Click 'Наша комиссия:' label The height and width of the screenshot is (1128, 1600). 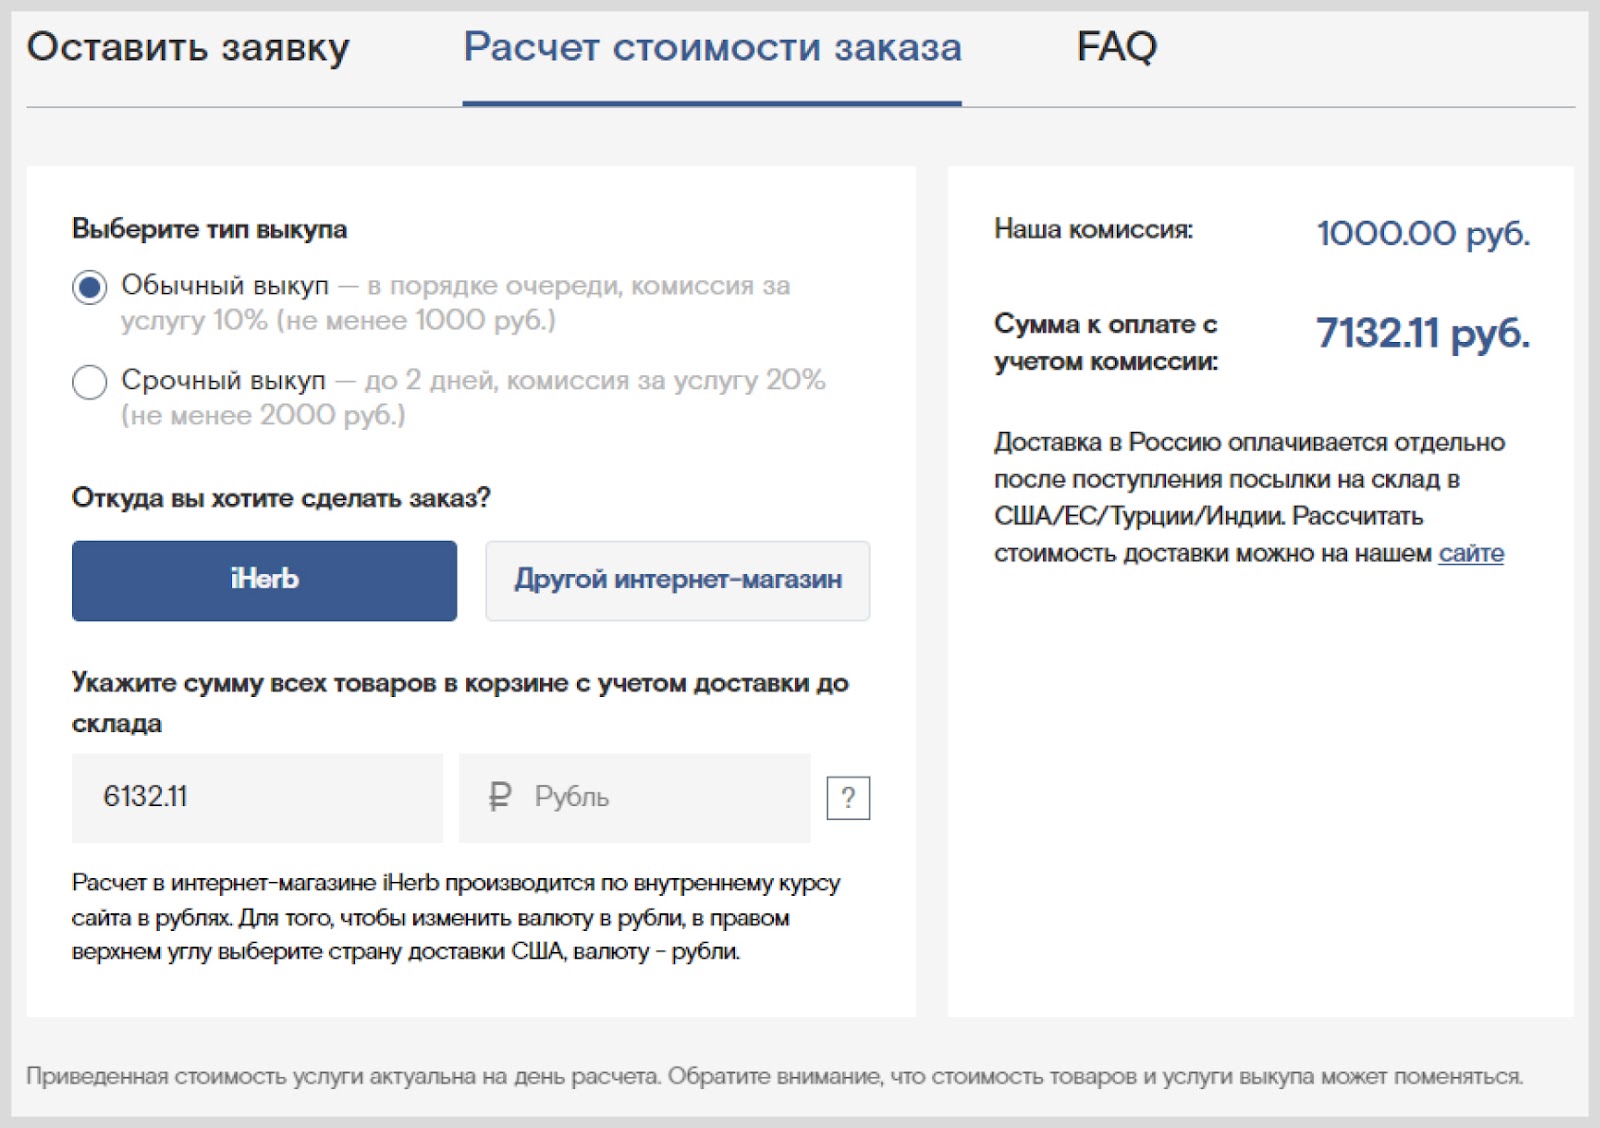(x=1094, y=230)
